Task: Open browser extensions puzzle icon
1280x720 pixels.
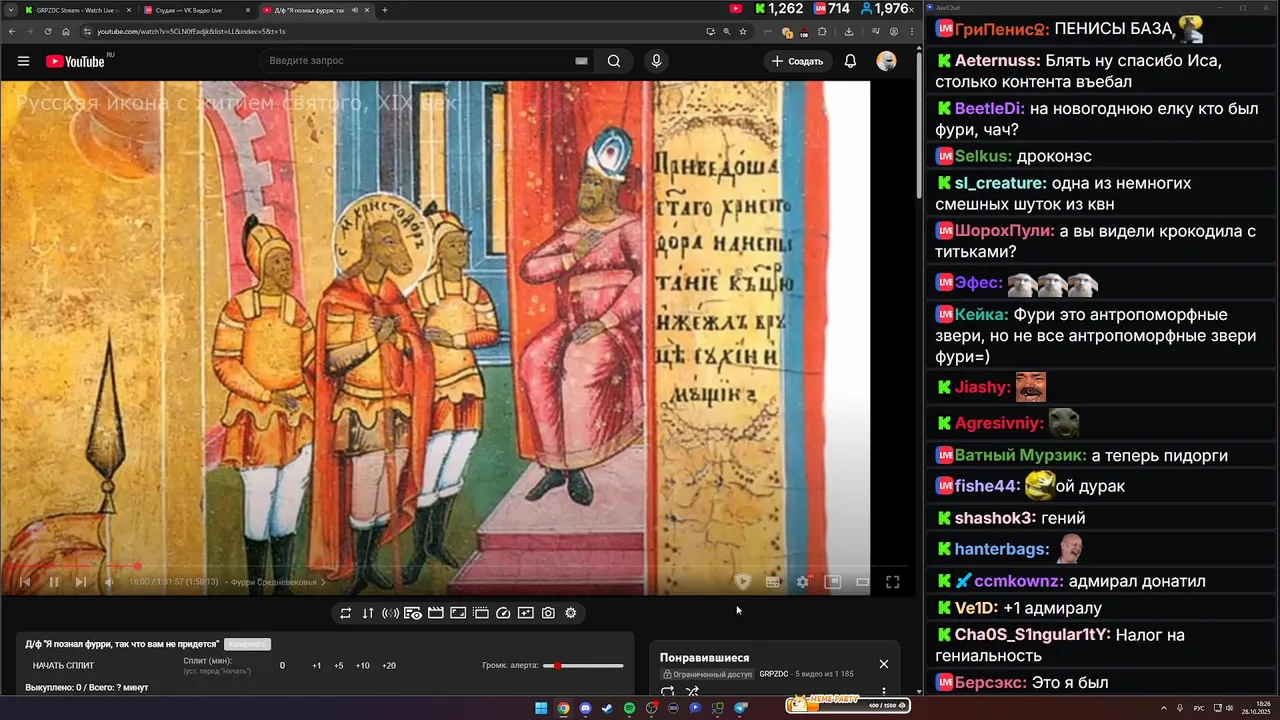Action: coord(822,31)
